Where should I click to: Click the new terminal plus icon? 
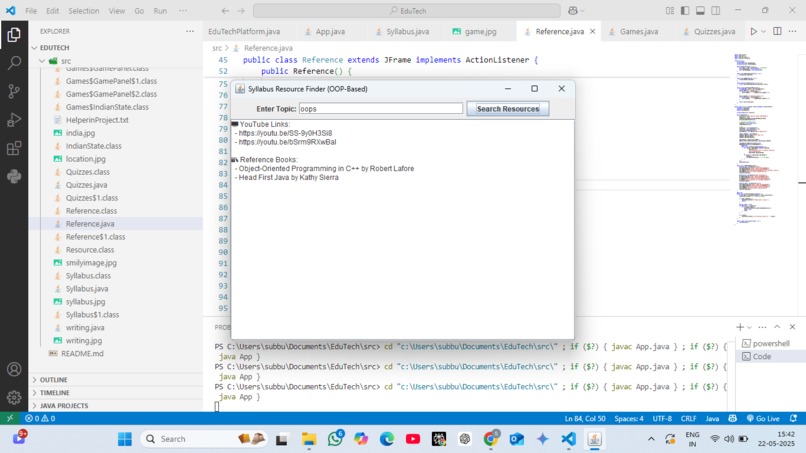point(740,327)
